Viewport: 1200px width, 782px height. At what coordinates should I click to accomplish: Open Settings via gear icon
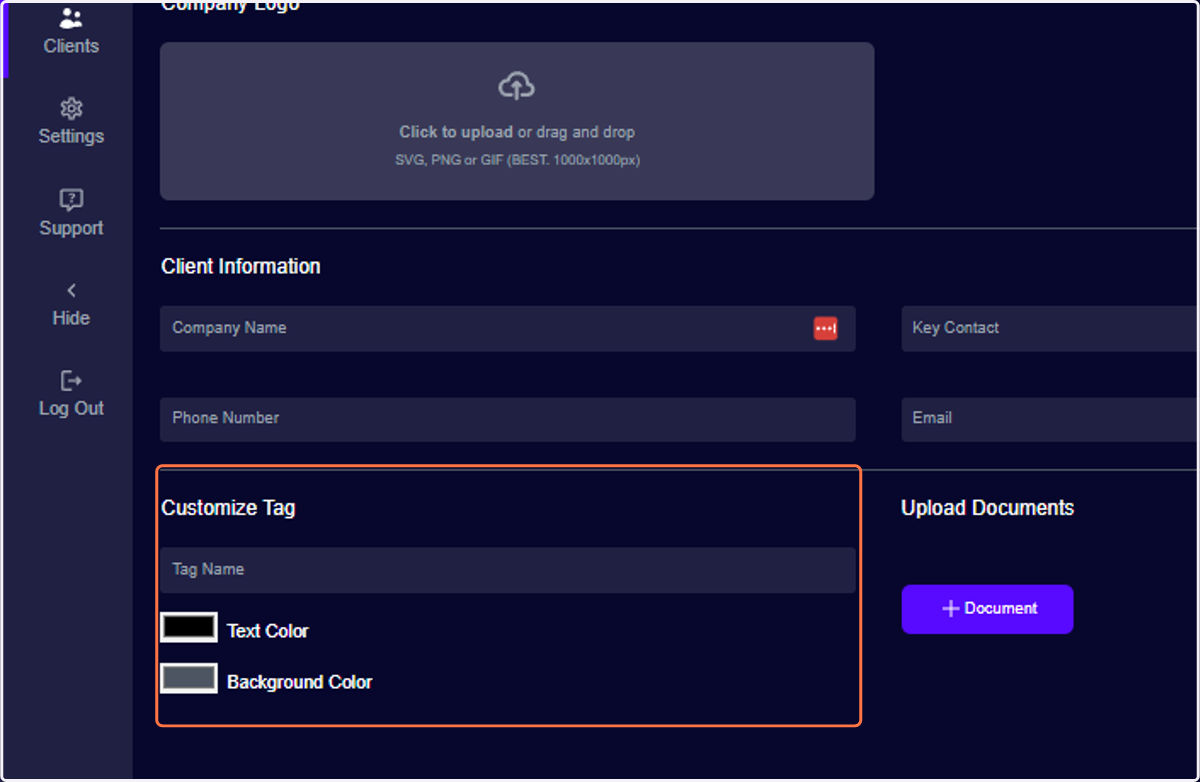tap(71, 109)
